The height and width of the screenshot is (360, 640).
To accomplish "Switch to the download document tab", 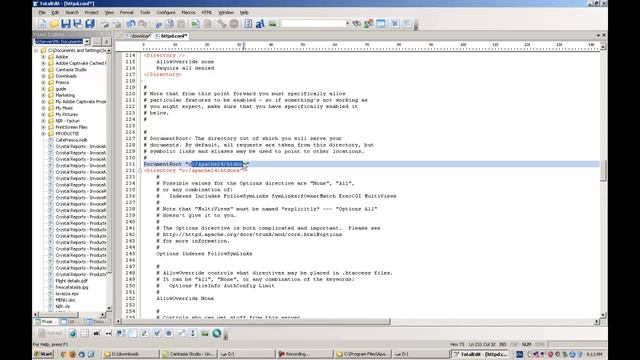I will (138, 36).
